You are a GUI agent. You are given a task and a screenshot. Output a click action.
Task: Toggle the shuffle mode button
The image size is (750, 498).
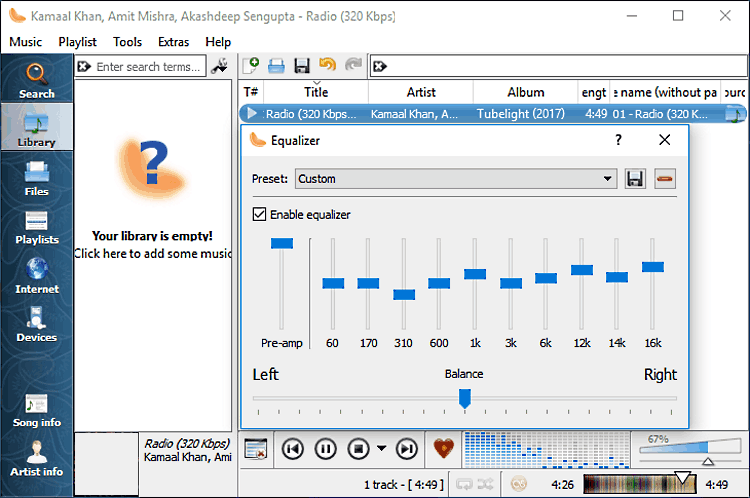tap(485, 485)
